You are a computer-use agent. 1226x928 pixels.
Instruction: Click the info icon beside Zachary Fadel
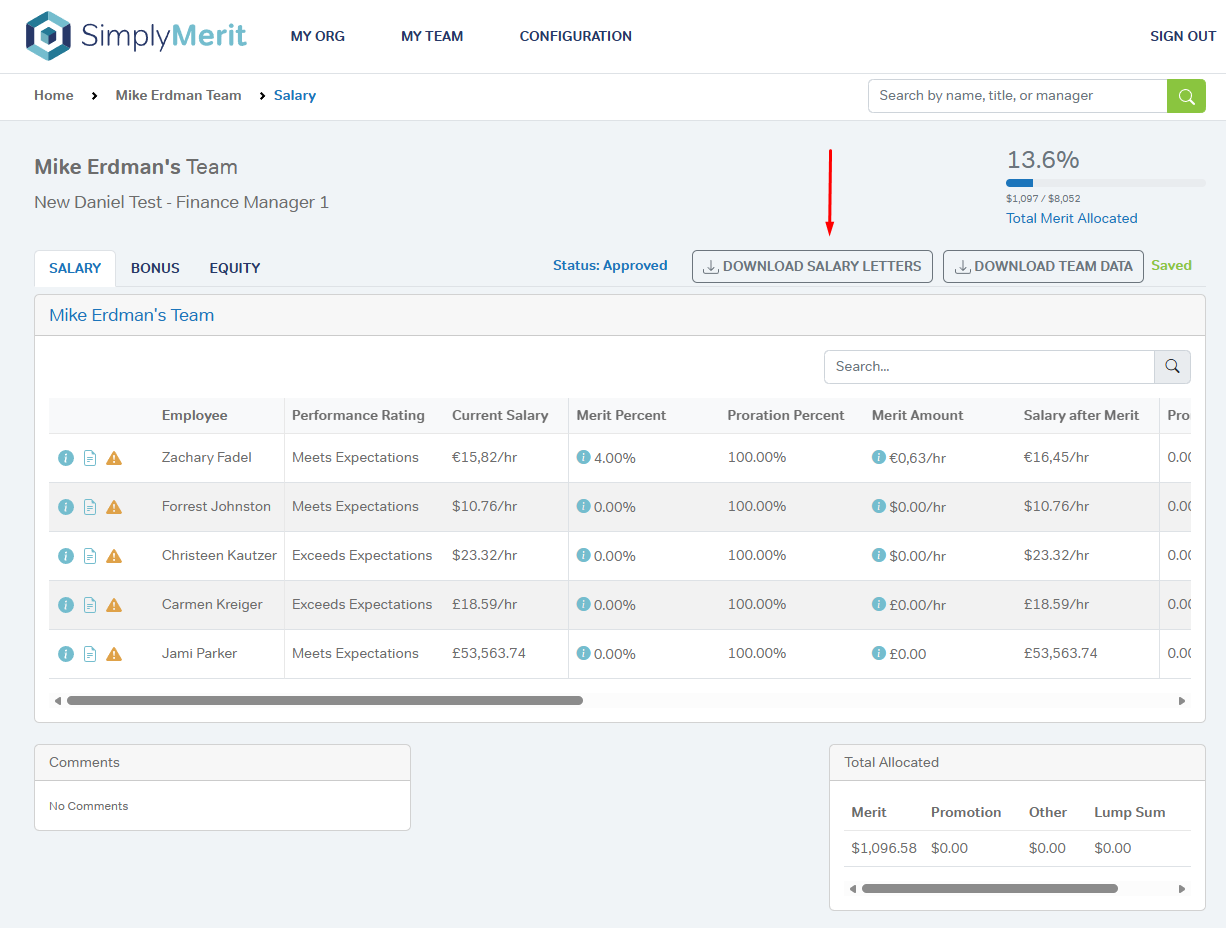(x=66, y=458)
